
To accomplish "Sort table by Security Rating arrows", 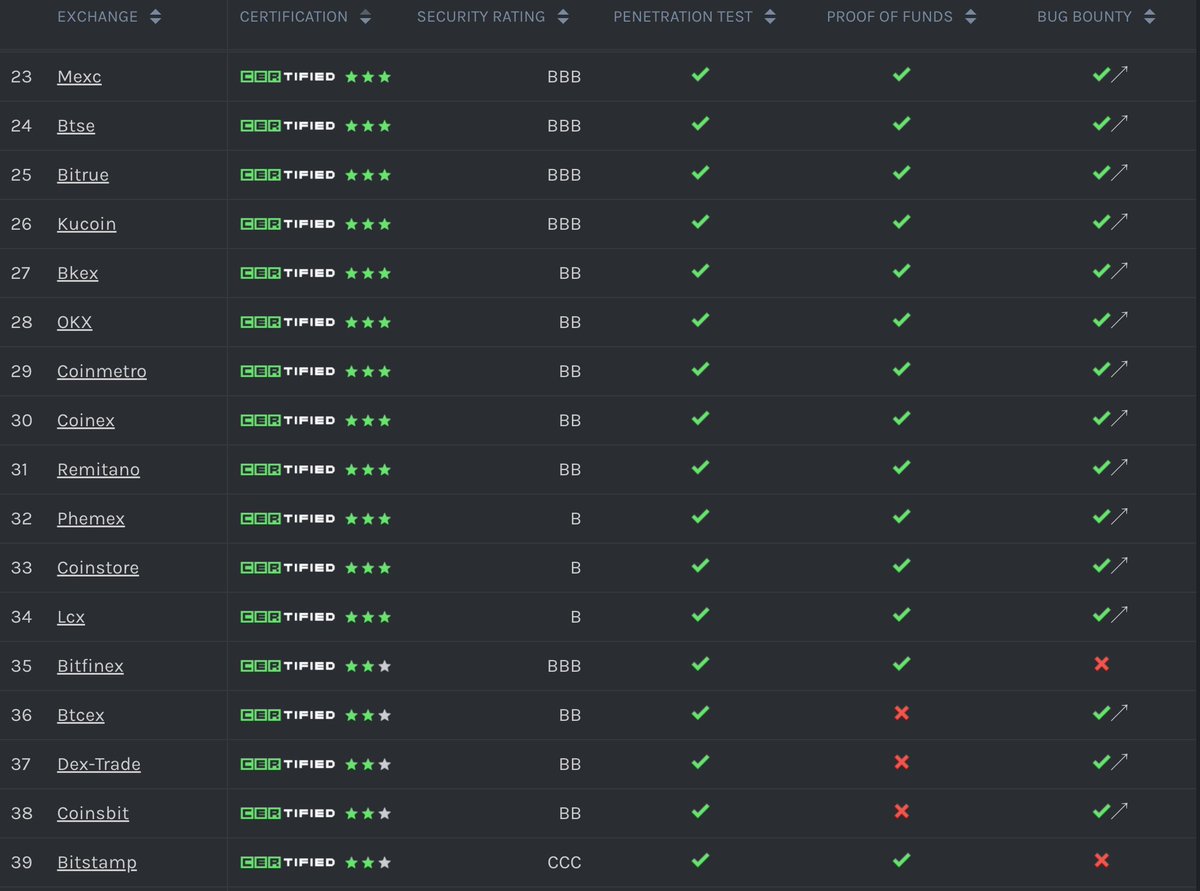I will [563, 17].
